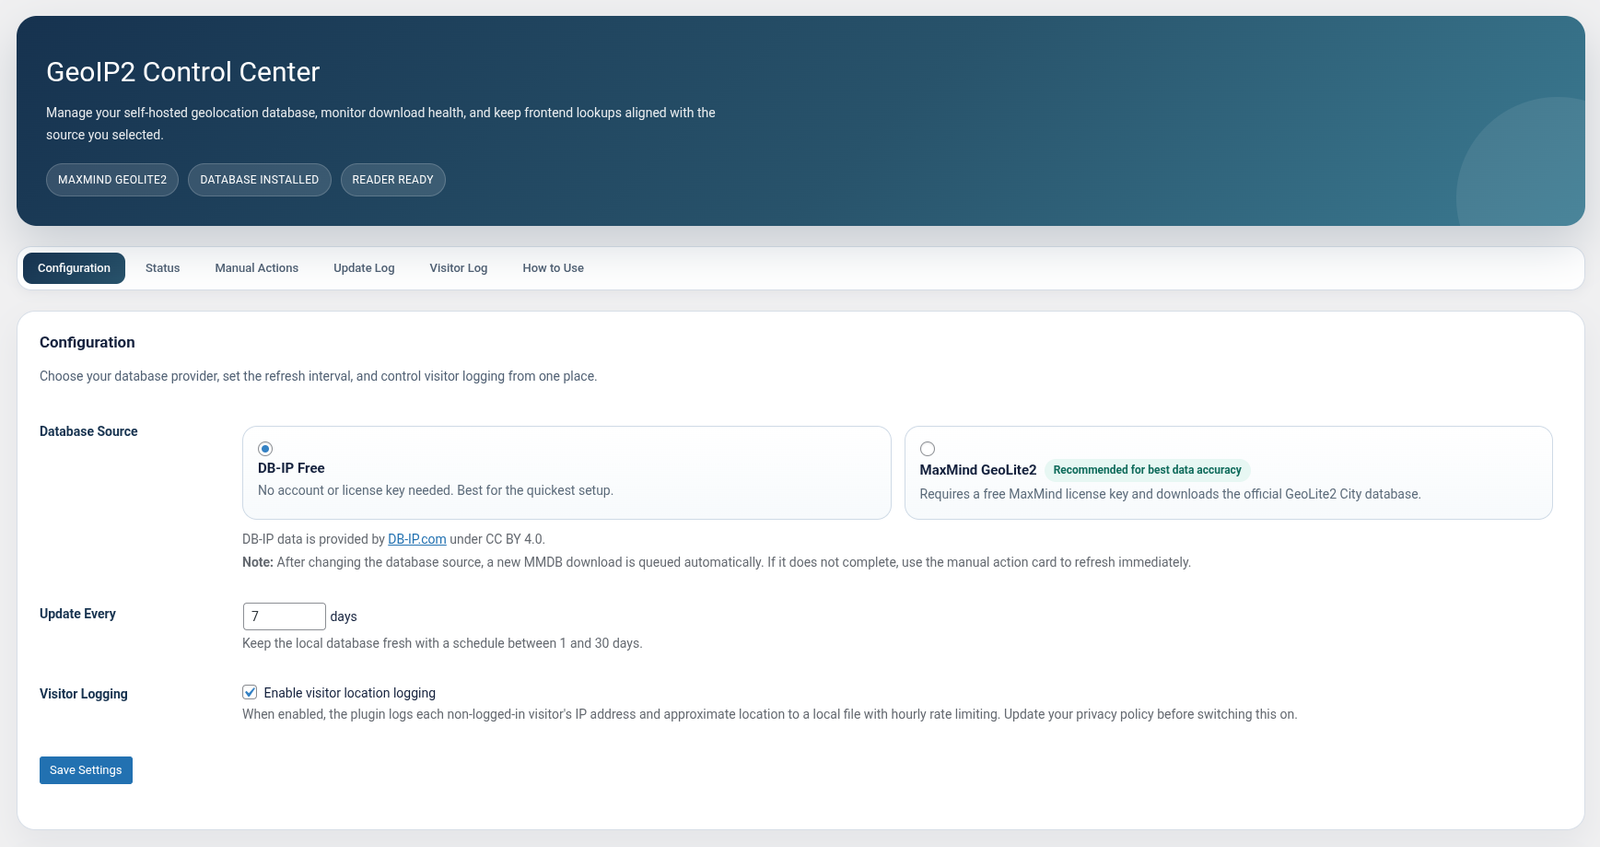The height and width of the screenshot is (847, 1600).
Task: Click the 'Requires a free MaxMind license key' description
Action: [1170, 494]
